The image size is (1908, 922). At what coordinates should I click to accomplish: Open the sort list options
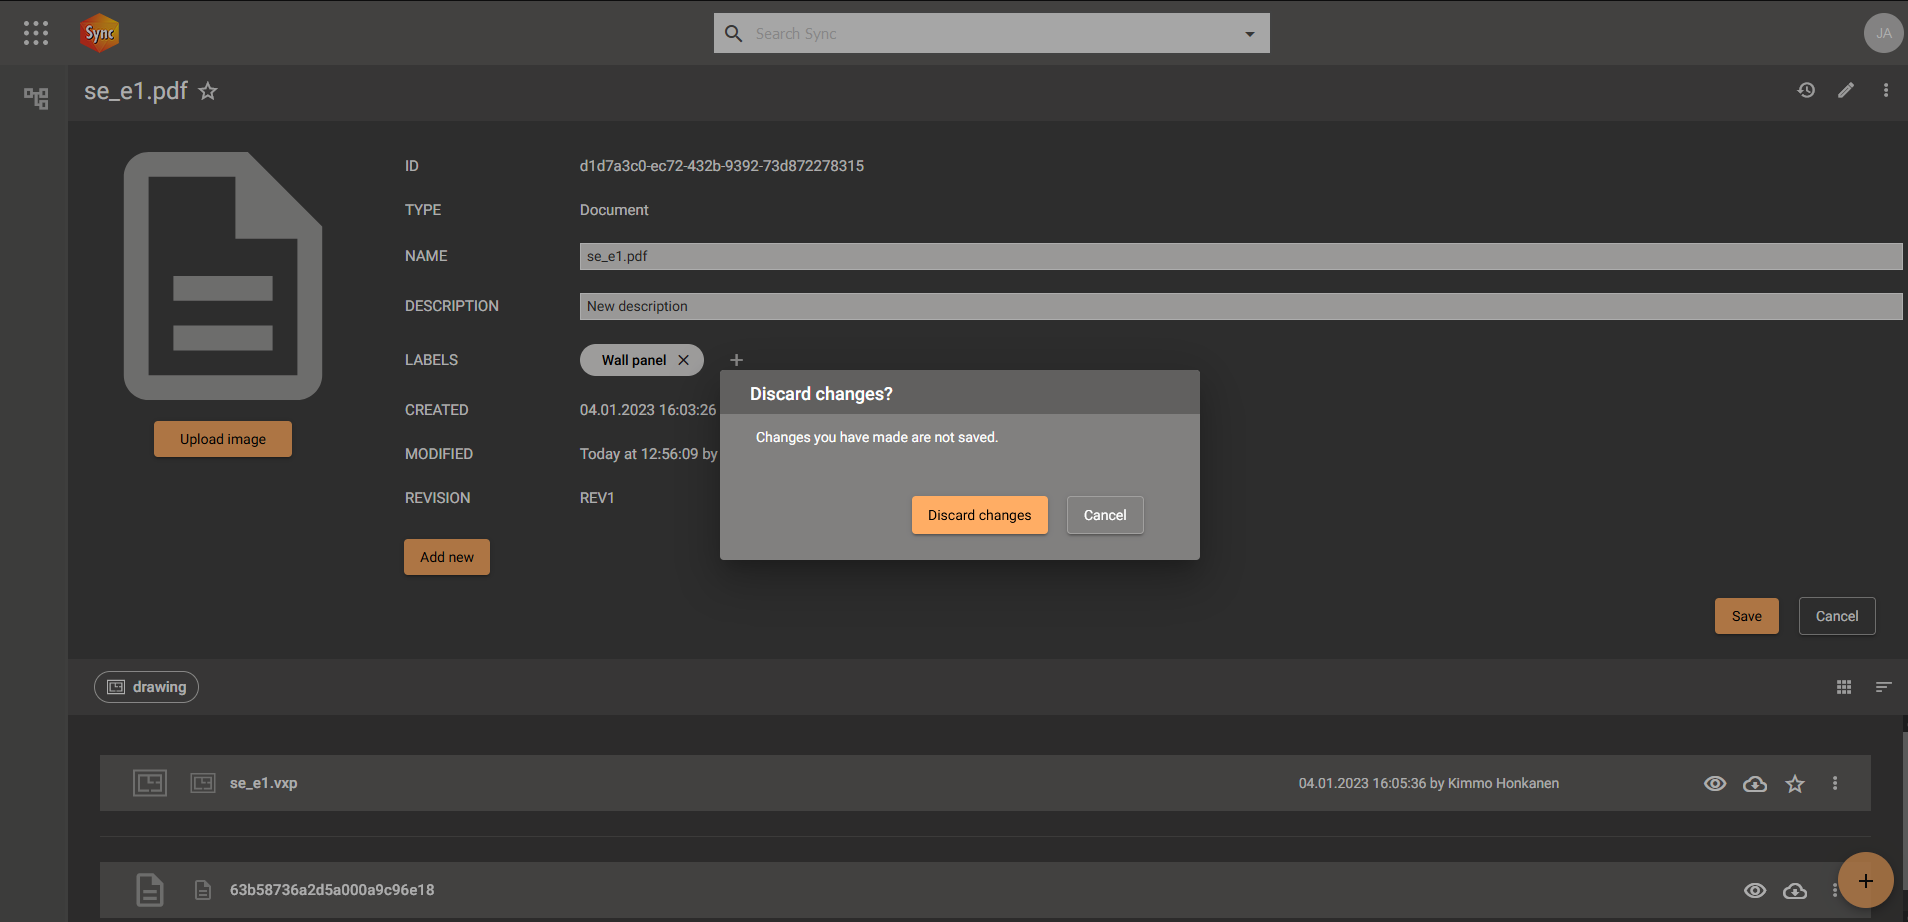(1883, 687)
